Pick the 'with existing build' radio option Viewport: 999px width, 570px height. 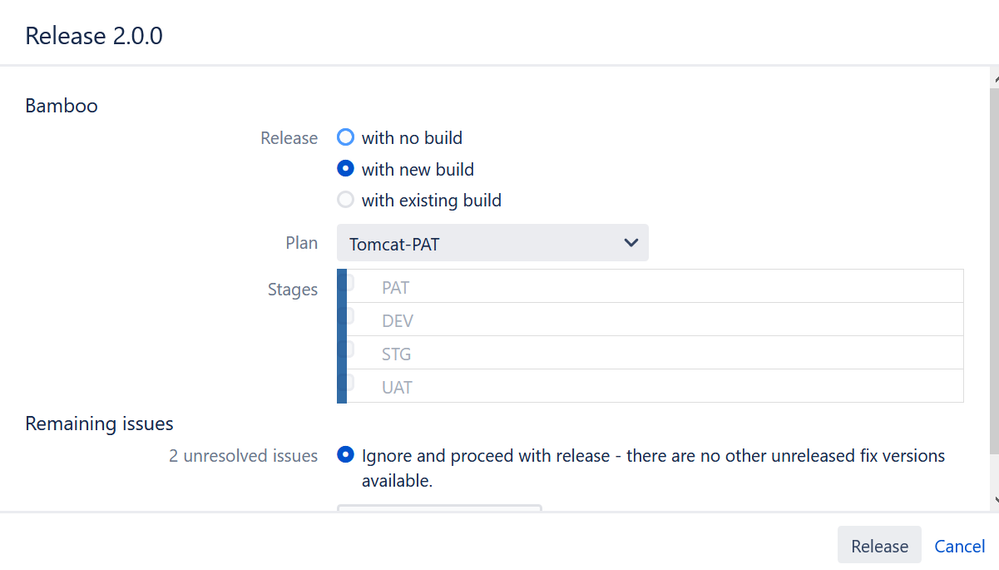coord(345,199)
